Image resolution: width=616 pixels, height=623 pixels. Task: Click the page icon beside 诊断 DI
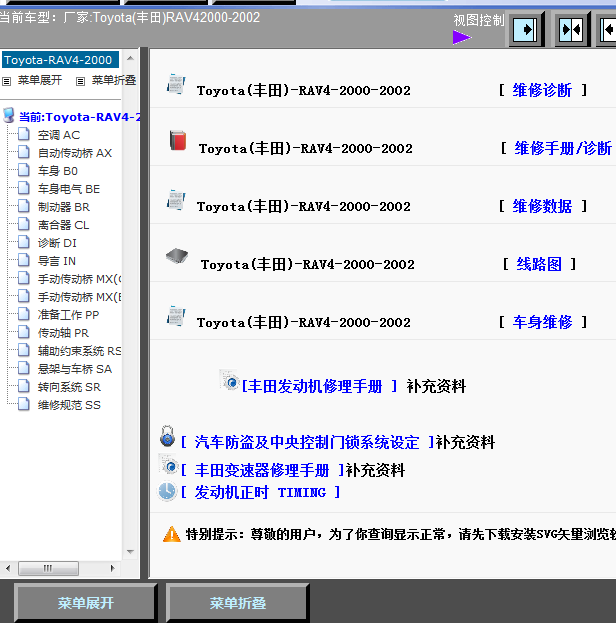pyautogui.click(x=24, y=242)
